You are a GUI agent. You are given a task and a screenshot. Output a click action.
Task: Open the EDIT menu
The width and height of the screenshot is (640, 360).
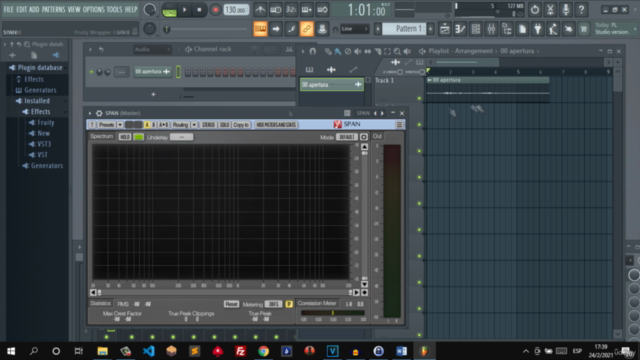pyautogui.click(x=21, y=9)
